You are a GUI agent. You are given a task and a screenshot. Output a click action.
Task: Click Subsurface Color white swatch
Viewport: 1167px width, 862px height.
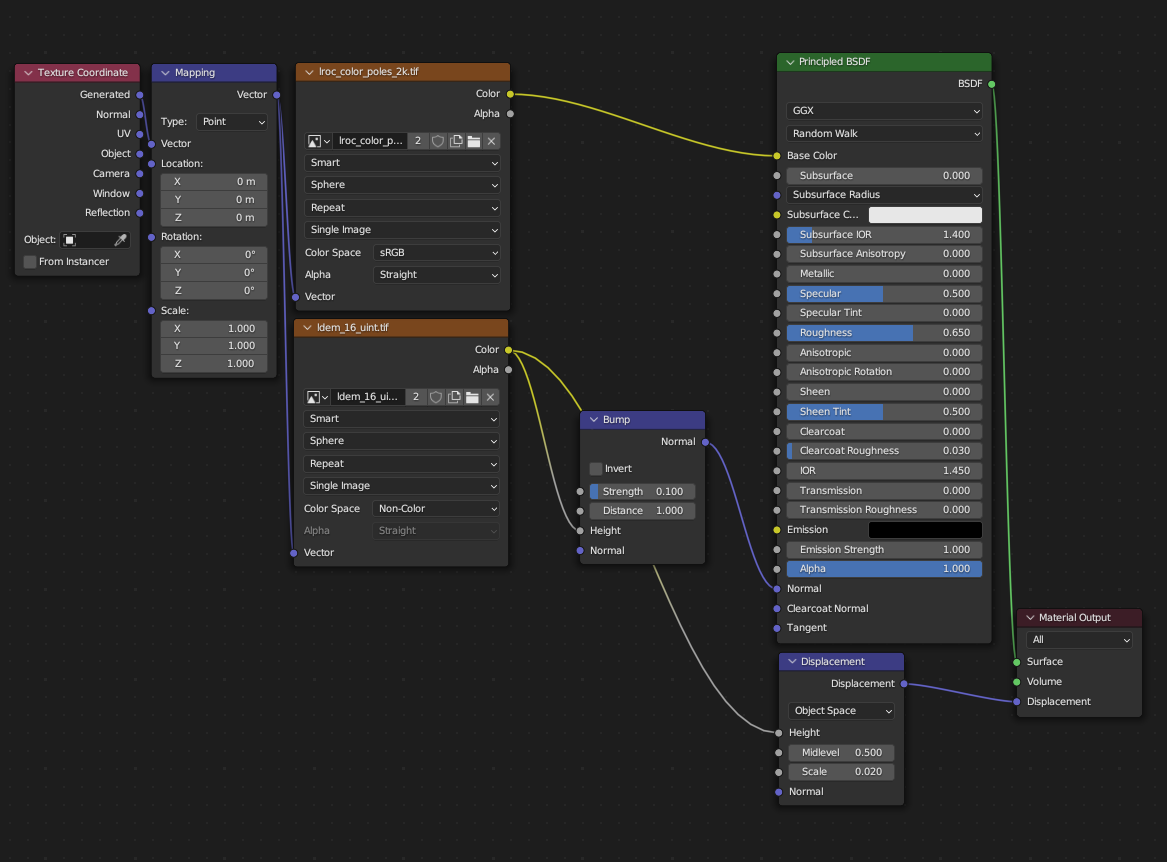[x=925, y=214]
